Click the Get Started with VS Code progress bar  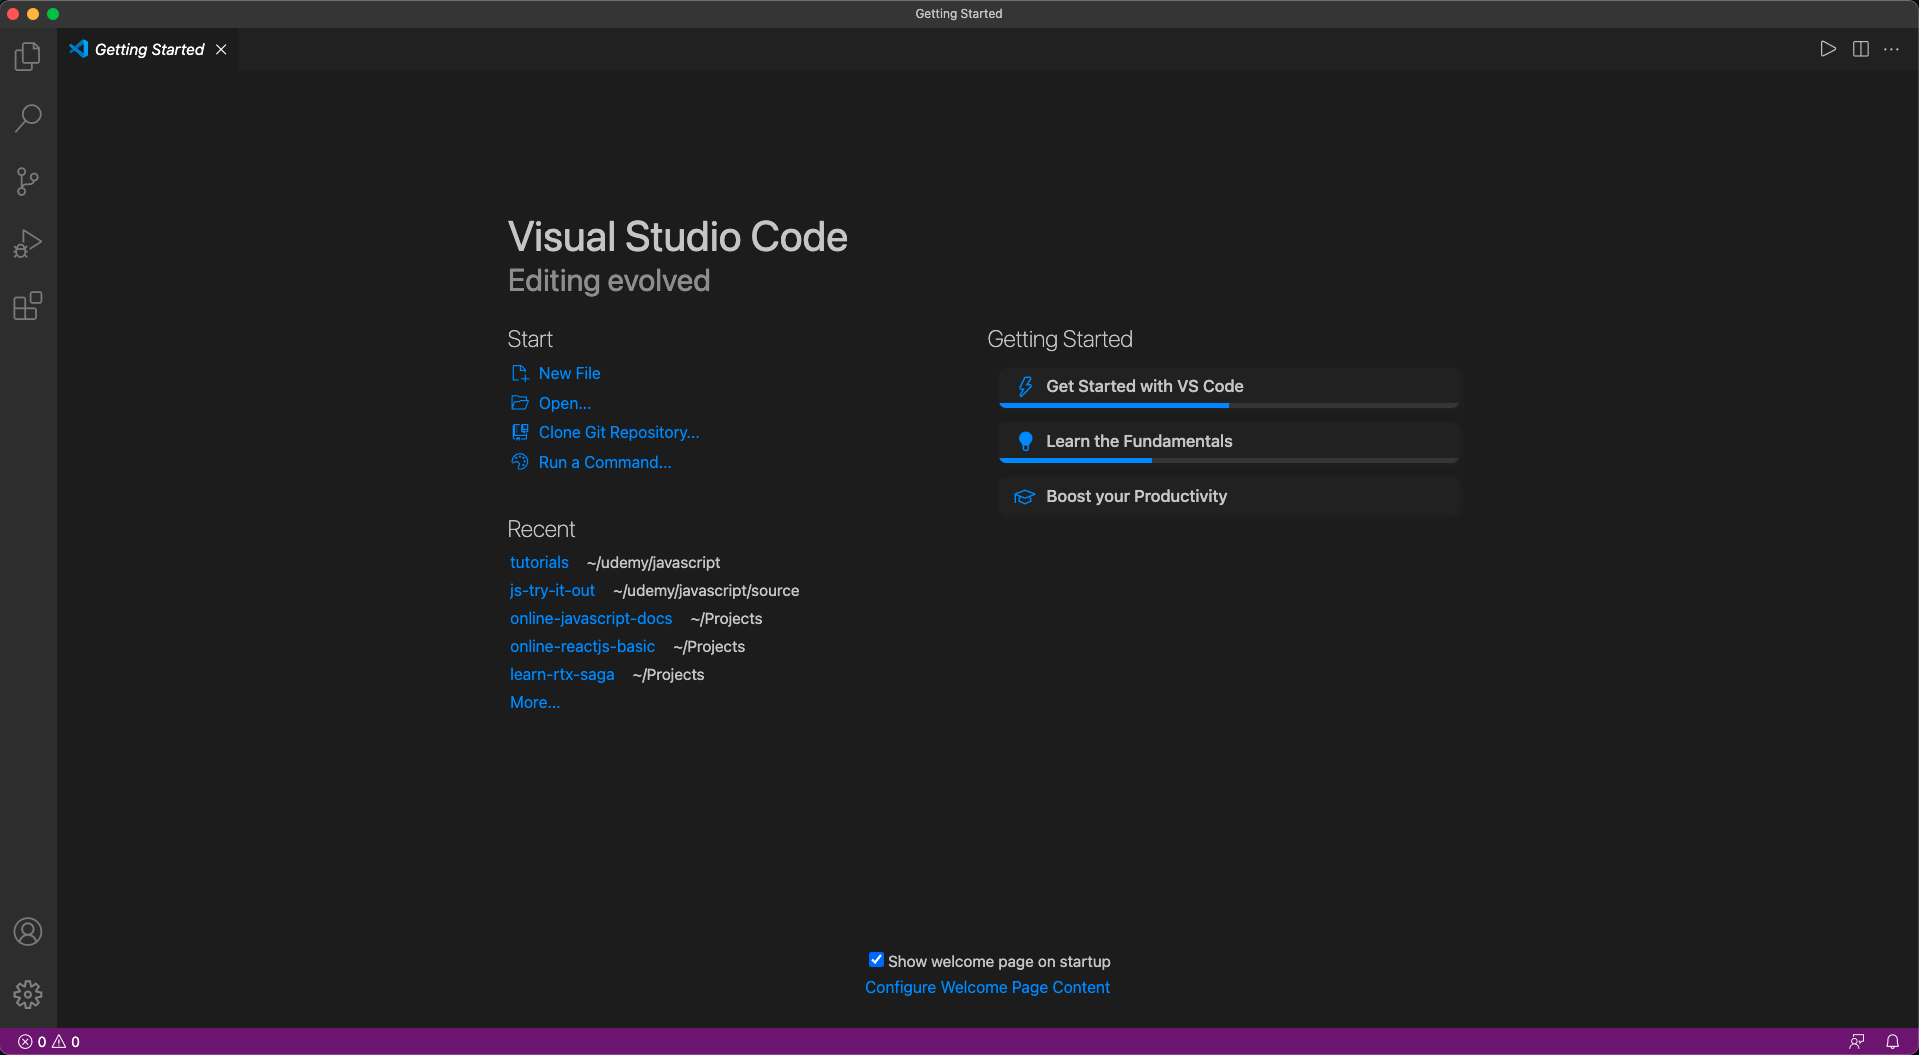pos(1229,405)
